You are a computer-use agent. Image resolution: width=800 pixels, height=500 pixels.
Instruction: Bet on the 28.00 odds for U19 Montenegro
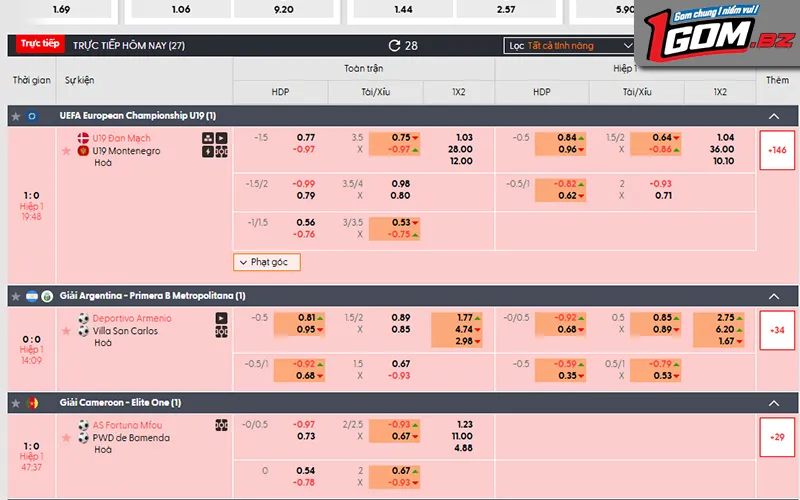coord(460,149)
